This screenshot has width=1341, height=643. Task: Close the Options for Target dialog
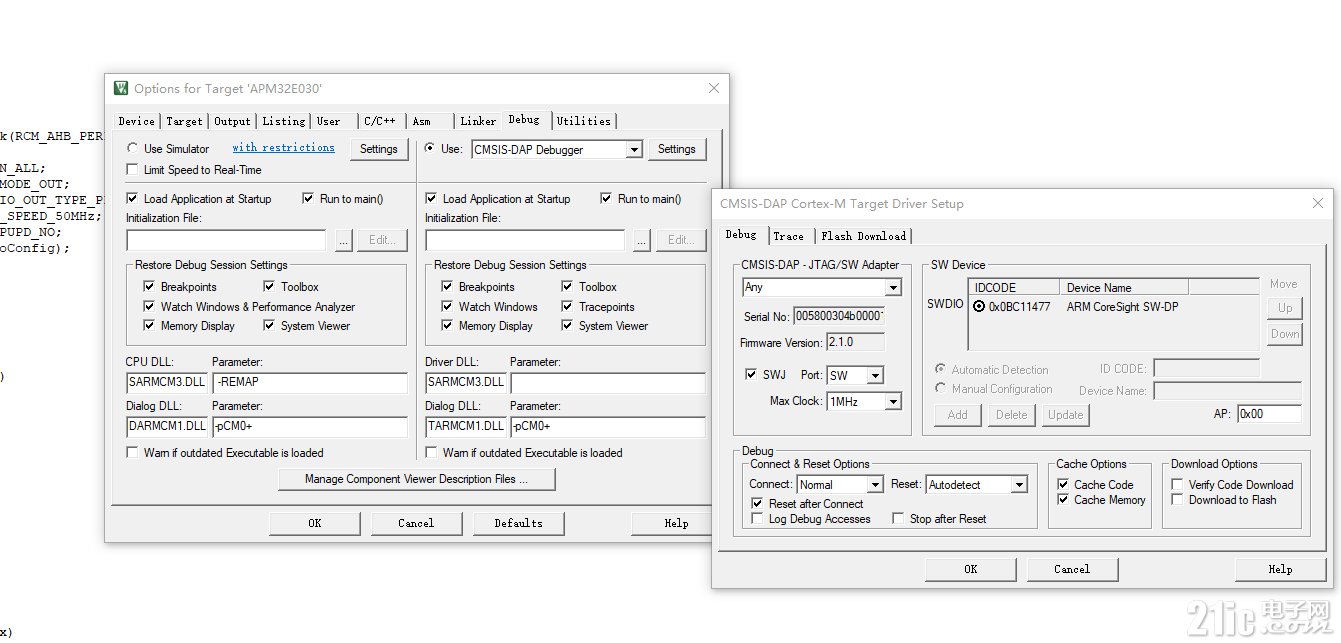tap(714, 88)
